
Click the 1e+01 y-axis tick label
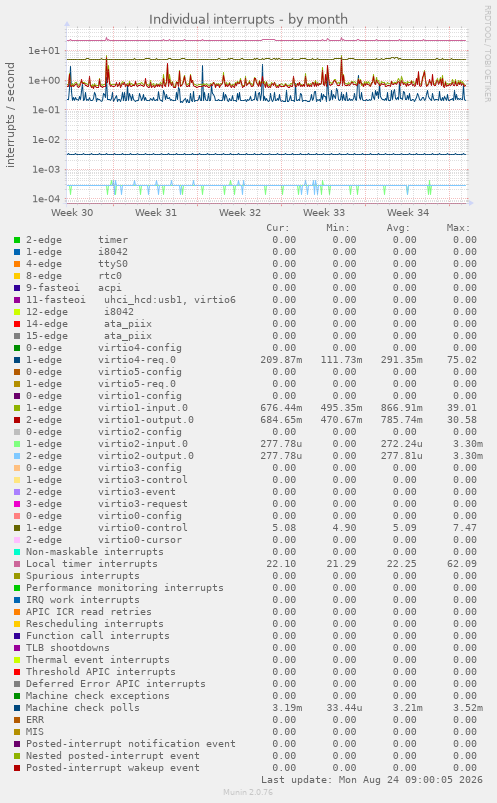point(44,51)
